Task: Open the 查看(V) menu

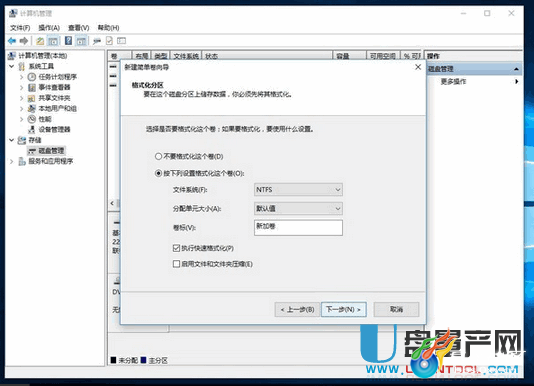Action: [x=79, y=28]
